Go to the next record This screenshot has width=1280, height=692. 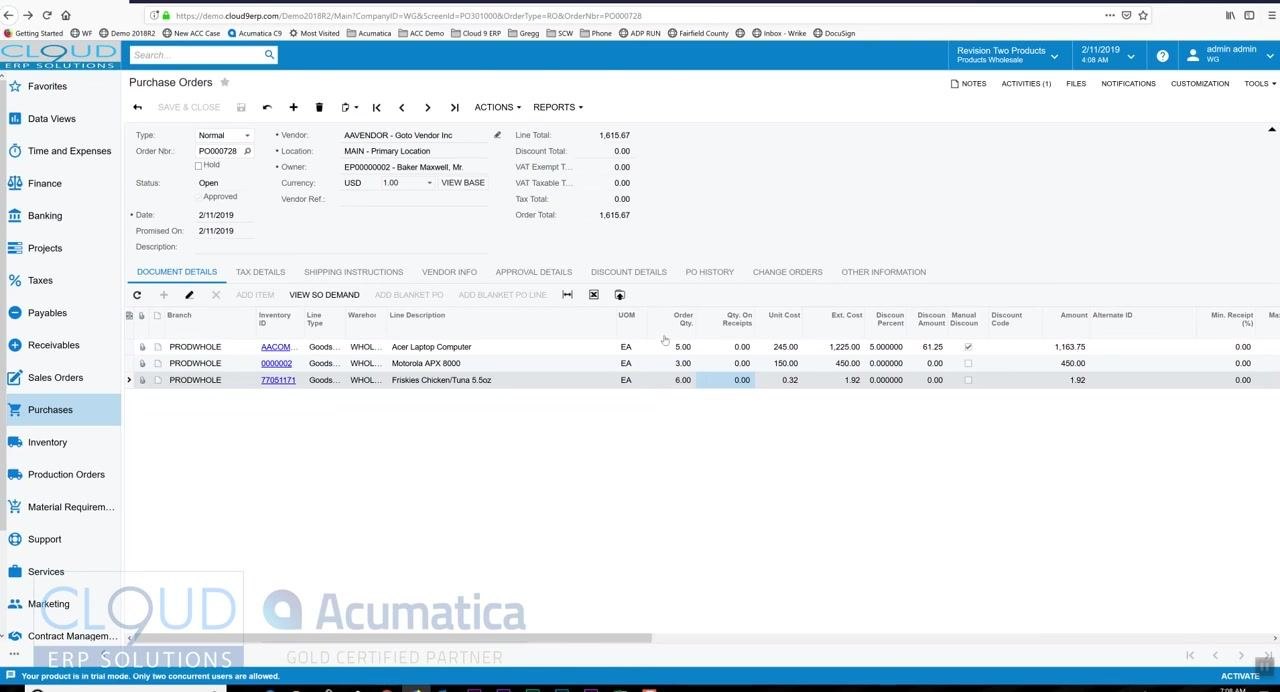(428, 107)
